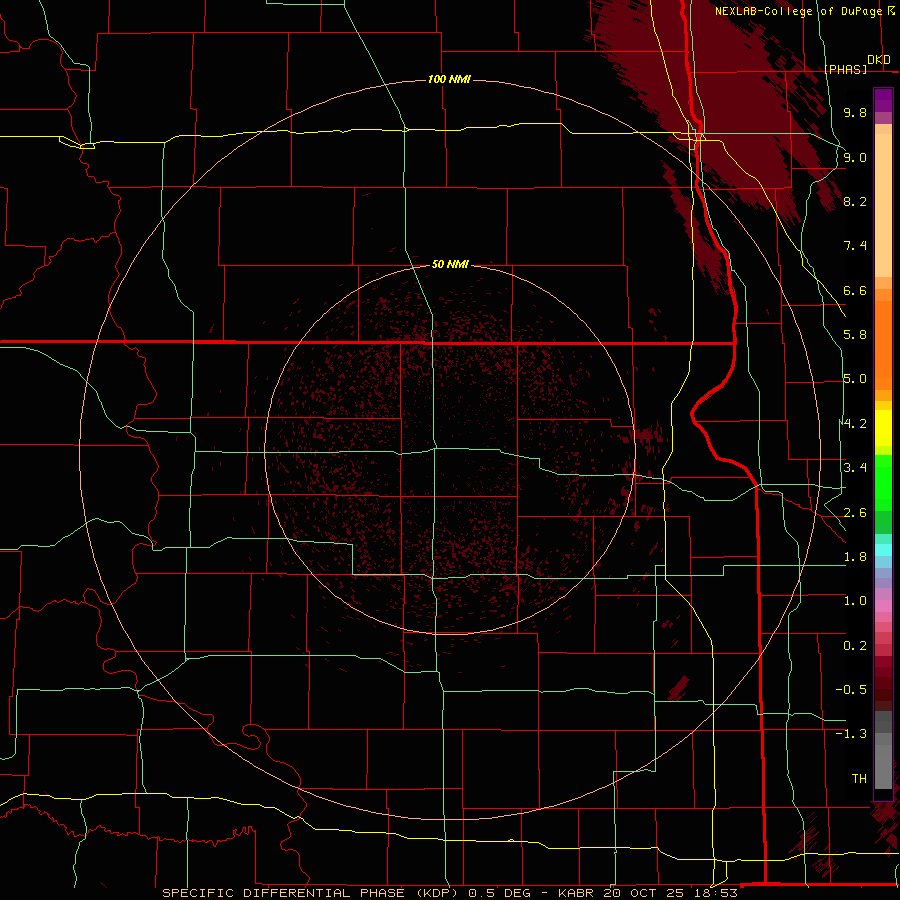The height and width of the screenshot is (900, 900).
Task: Select the 1.8 legend value
Action: [855, 557]
